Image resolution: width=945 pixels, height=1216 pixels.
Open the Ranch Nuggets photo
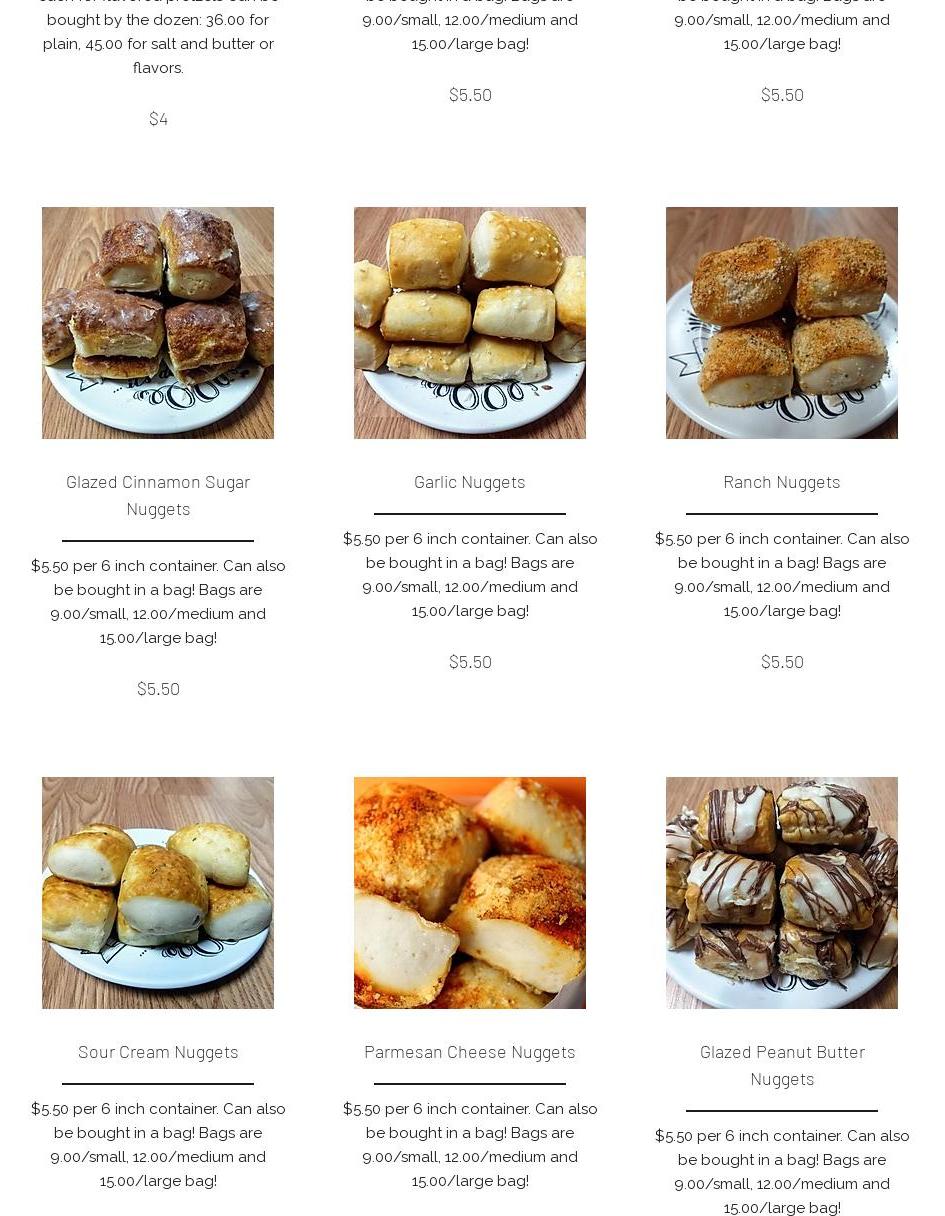(782, 323)
